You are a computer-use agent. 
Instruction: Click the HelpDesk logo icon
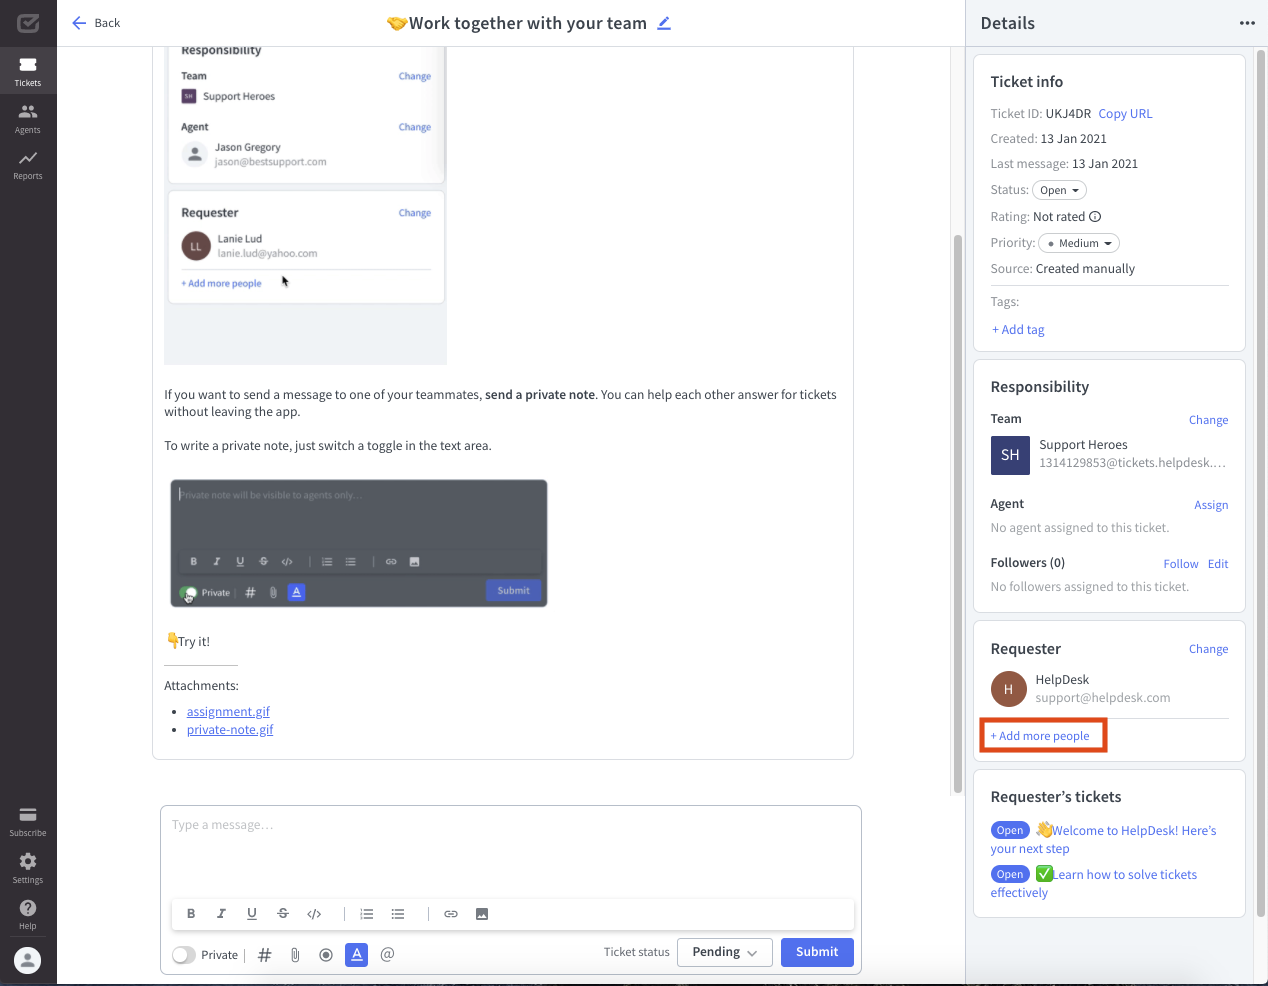[x=28, y=22]
